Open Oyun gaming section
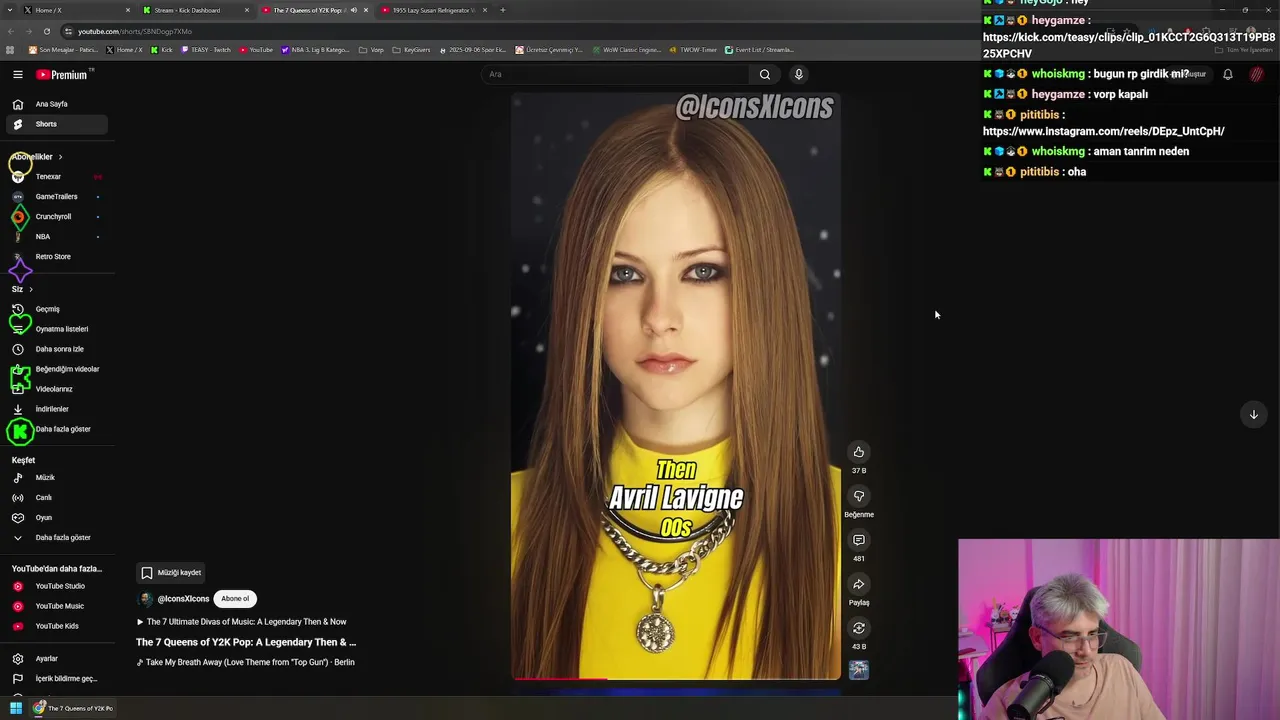Screen dimensions: 1280x720 coord(58,518)
